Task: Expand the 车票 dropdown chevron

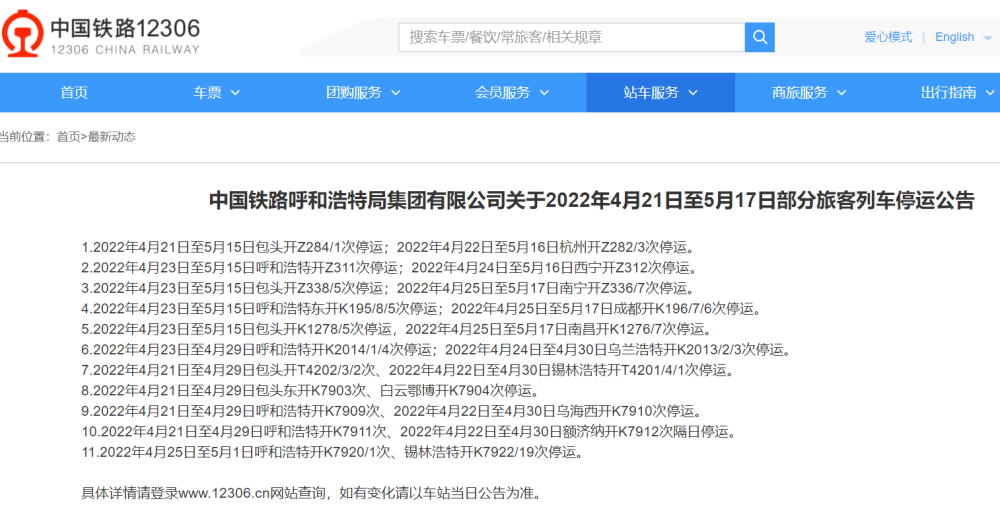Action: [235, 93]
